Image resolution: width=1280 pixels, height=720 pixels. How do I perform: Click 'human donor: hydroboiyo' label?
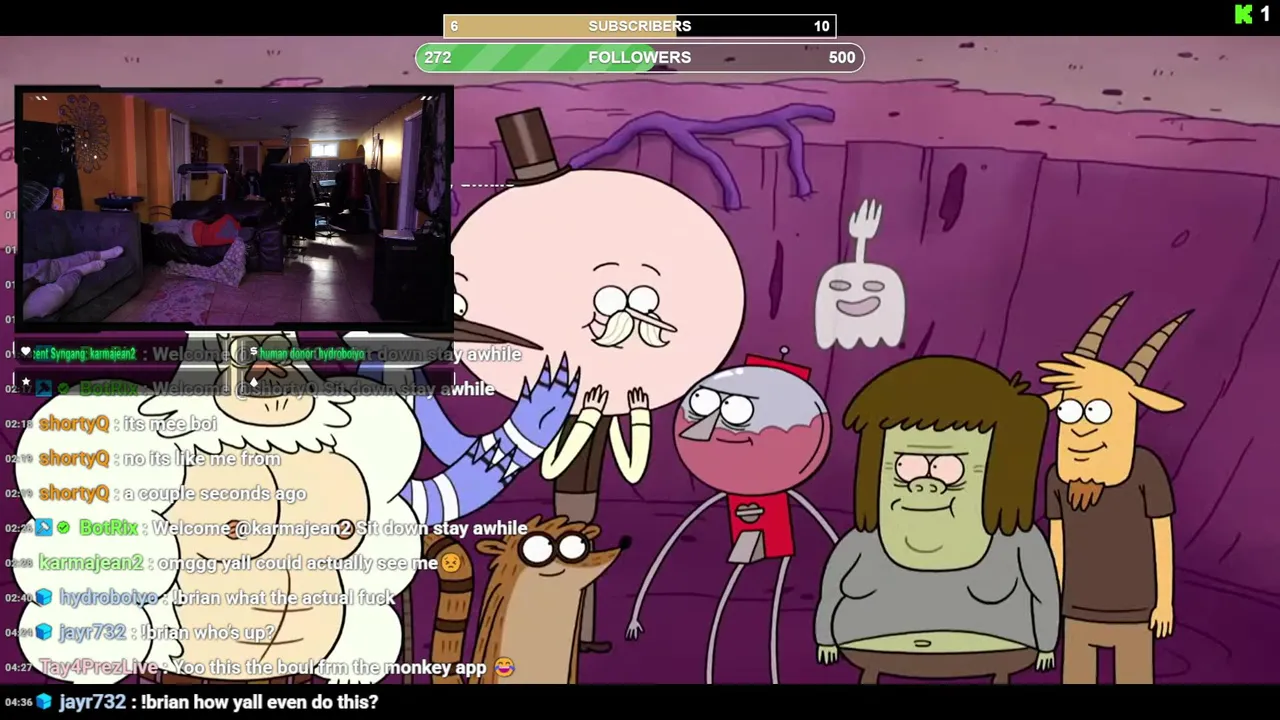pos(312,354)
